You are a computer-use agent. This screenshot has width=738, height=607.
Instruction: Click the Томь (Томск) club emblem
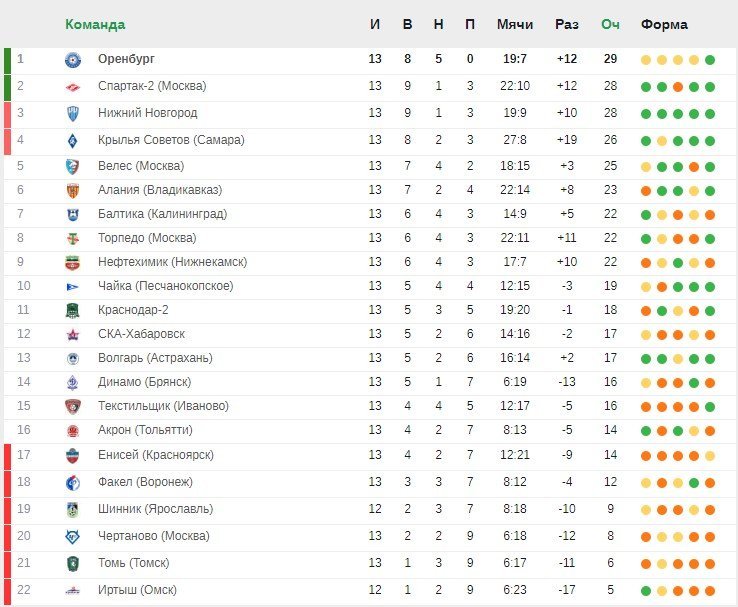[x=72, y=564]
